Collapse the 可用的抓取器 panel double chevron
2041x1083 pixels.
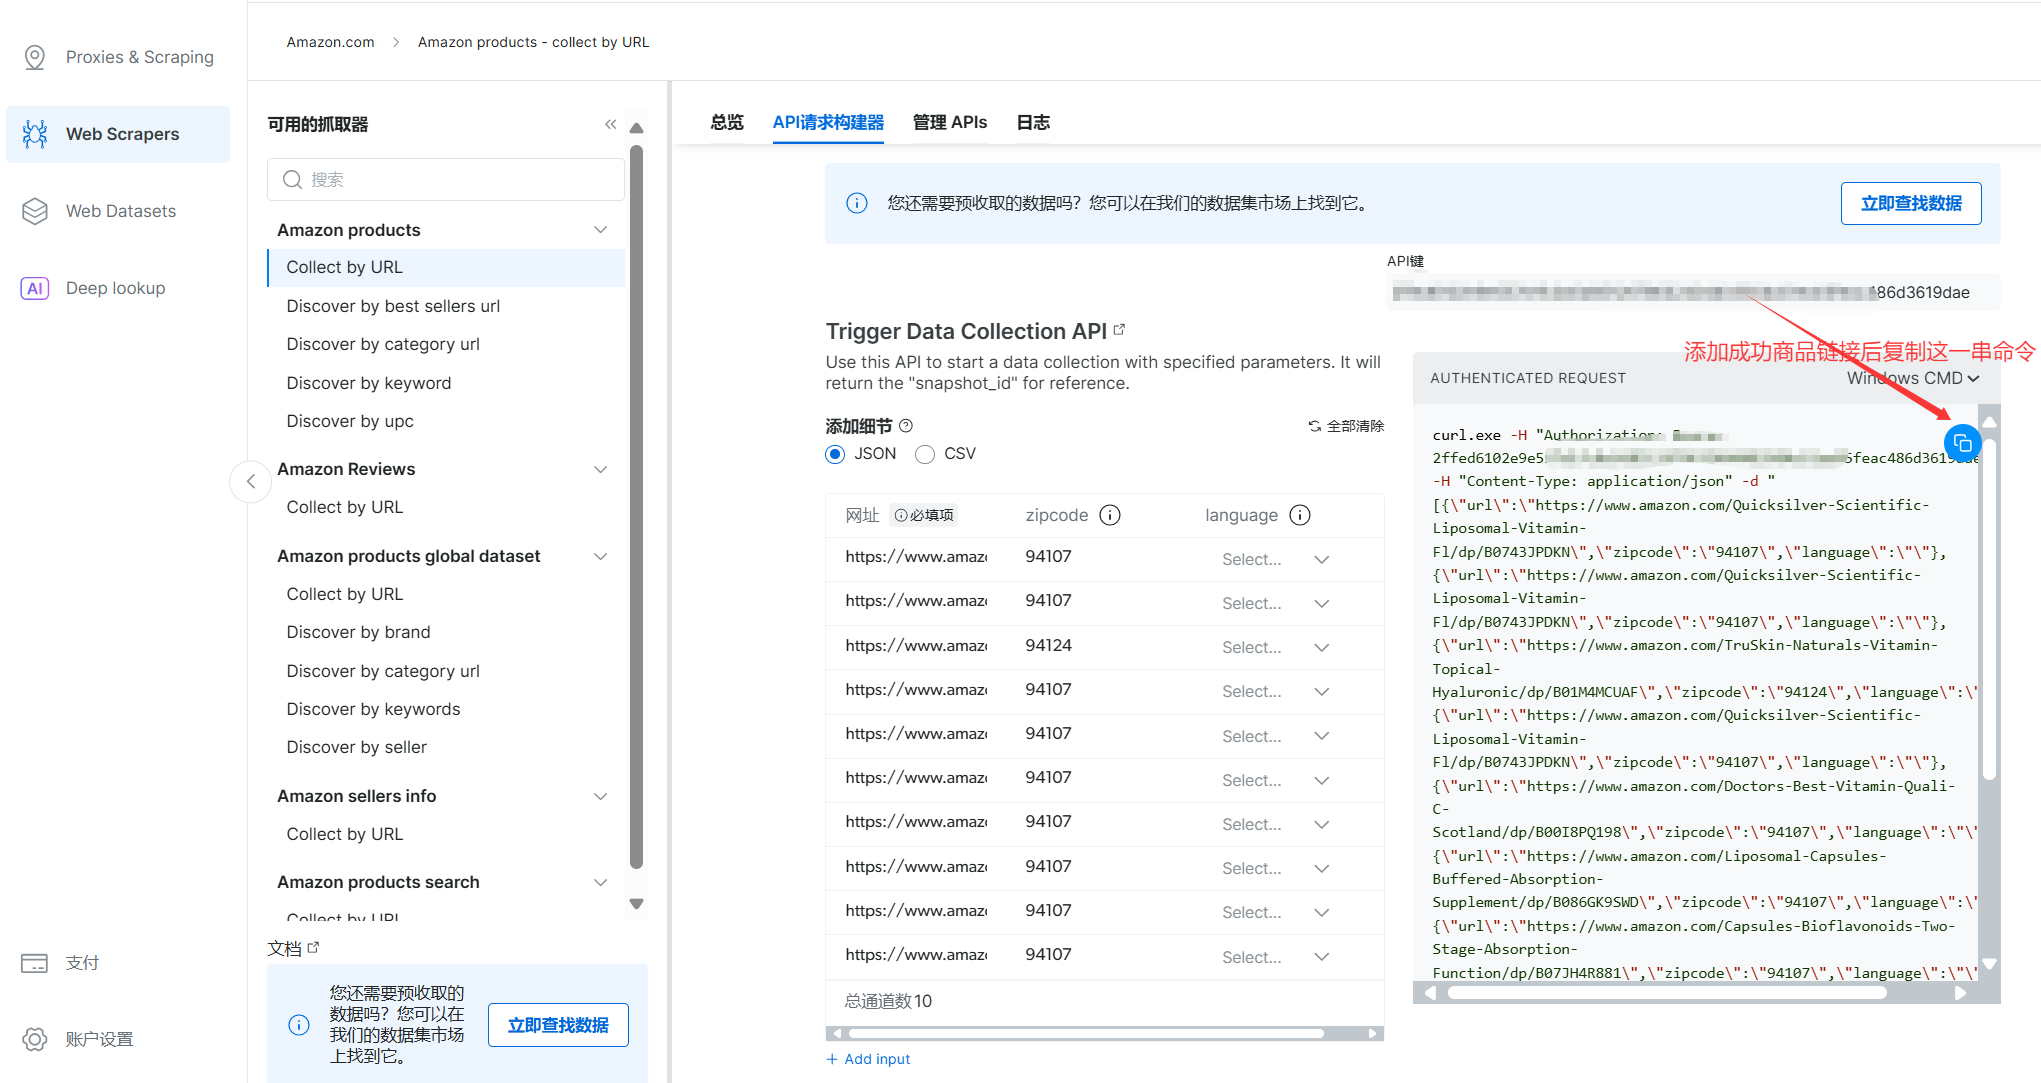(610, 124)
